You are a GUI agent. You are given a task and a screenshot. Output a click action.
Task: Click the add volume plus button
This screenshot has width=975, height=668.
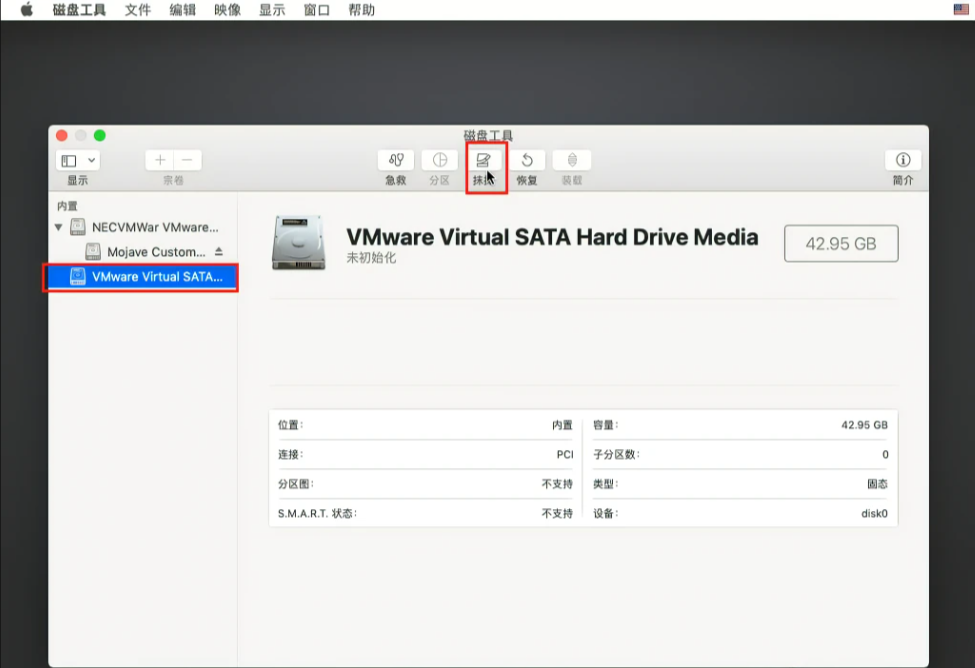tap(160, 160)
